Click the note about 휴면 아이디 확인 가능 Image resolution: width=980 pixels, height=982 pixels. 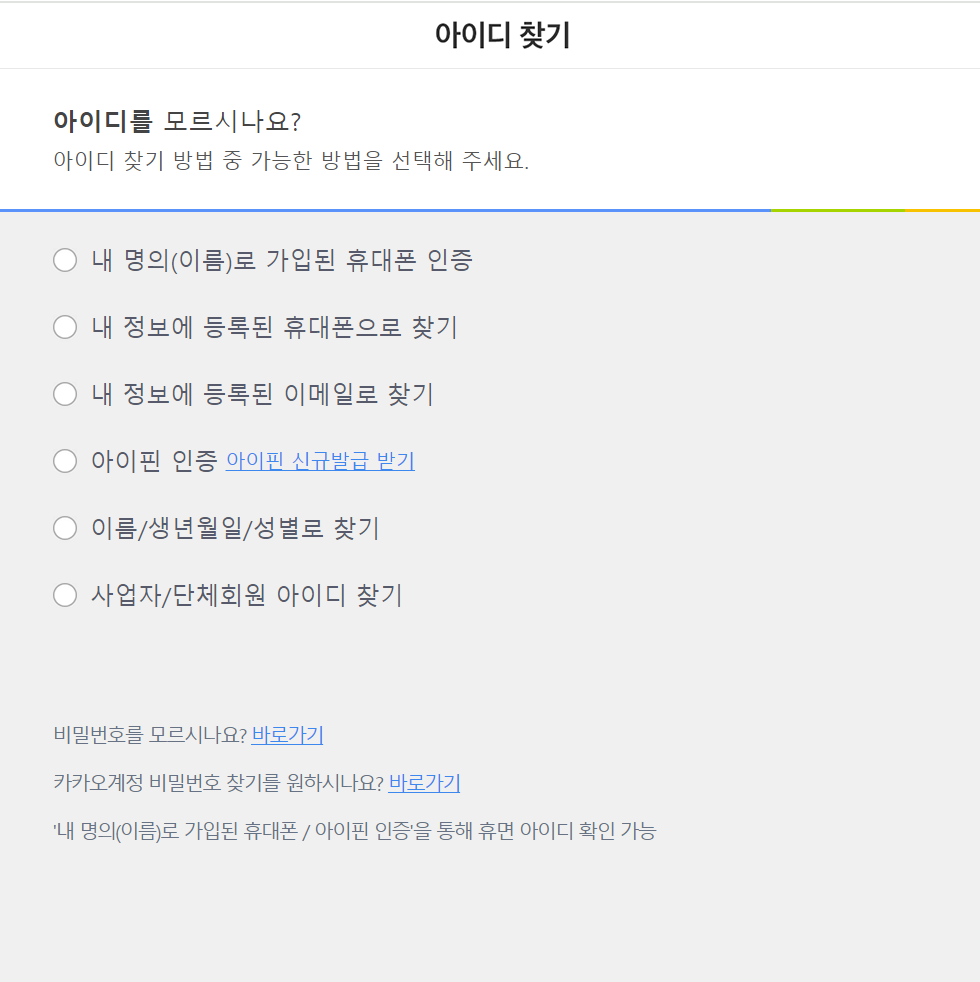pyautogui.click(x=354, y=831)
